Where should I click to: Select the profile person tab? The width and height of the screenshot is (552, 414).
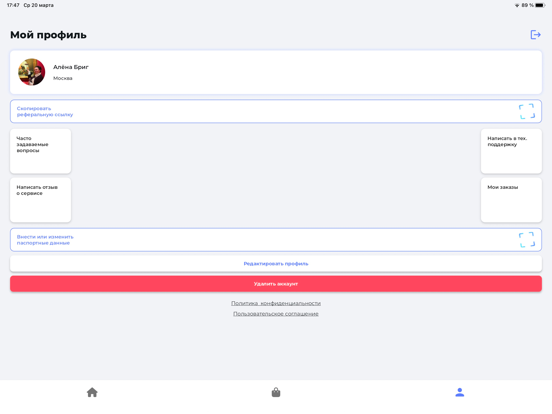[459, 392]
